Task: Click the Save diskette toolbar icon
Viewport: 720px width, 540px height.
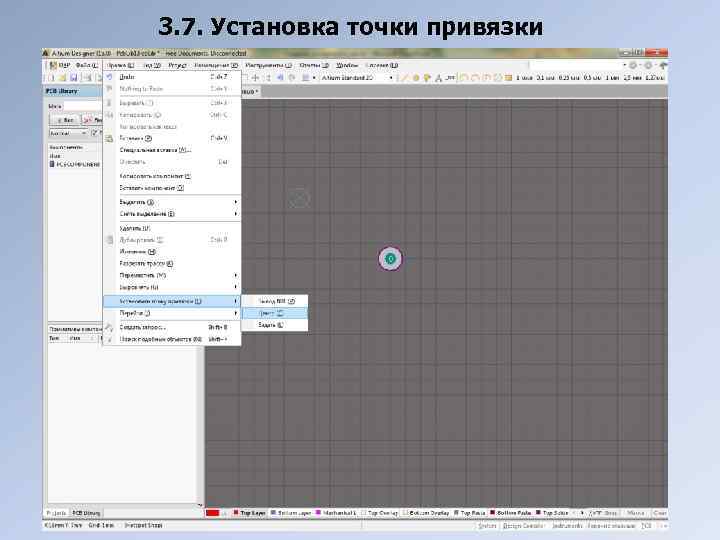Action: pyautogui.click(x=73, y=79)
